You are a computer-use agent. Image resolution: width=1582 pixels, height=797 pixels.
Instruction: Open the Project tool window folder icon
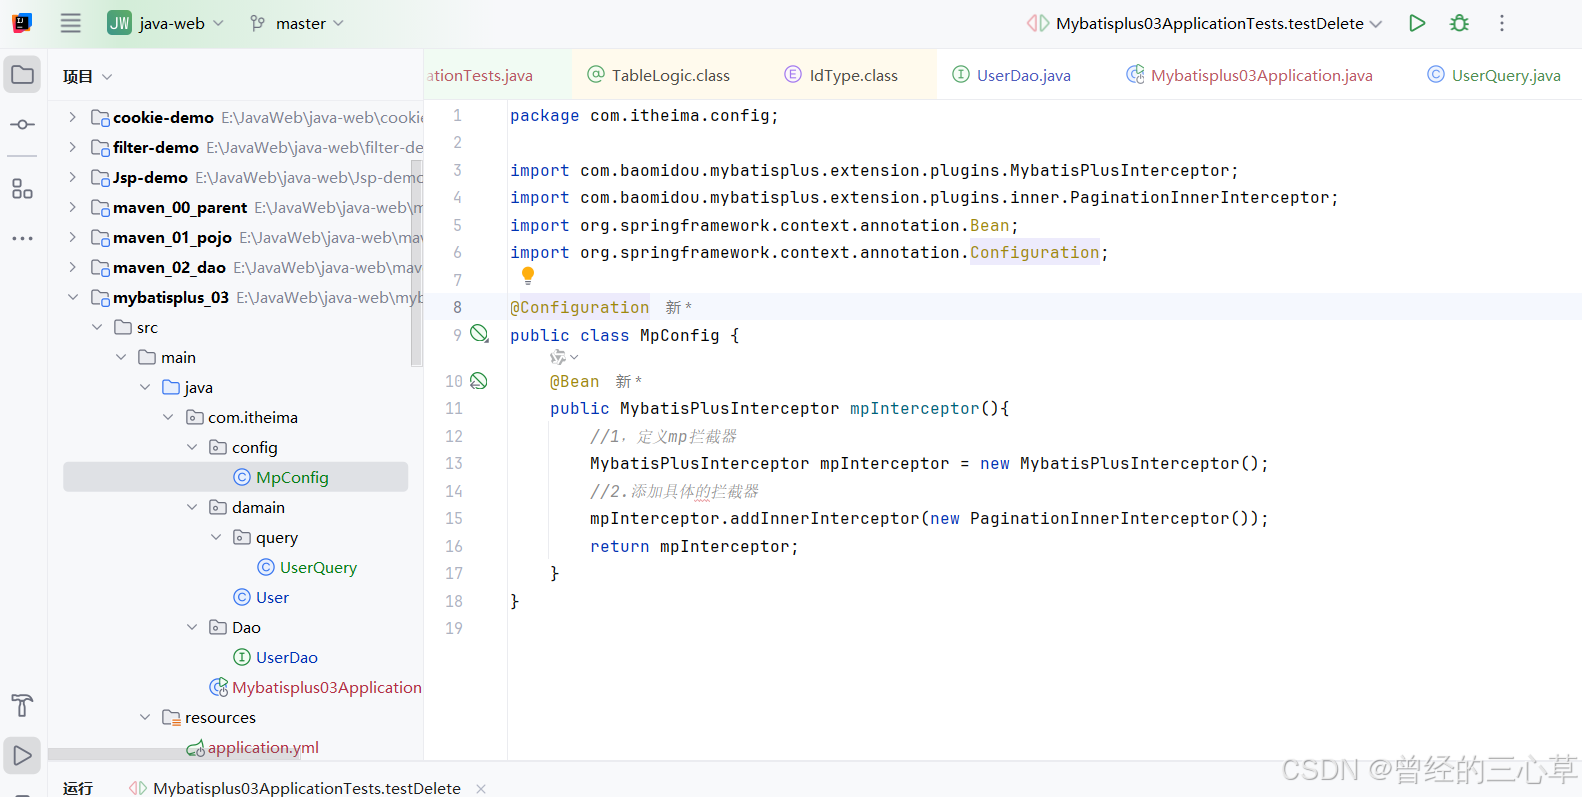coord(22,75)
